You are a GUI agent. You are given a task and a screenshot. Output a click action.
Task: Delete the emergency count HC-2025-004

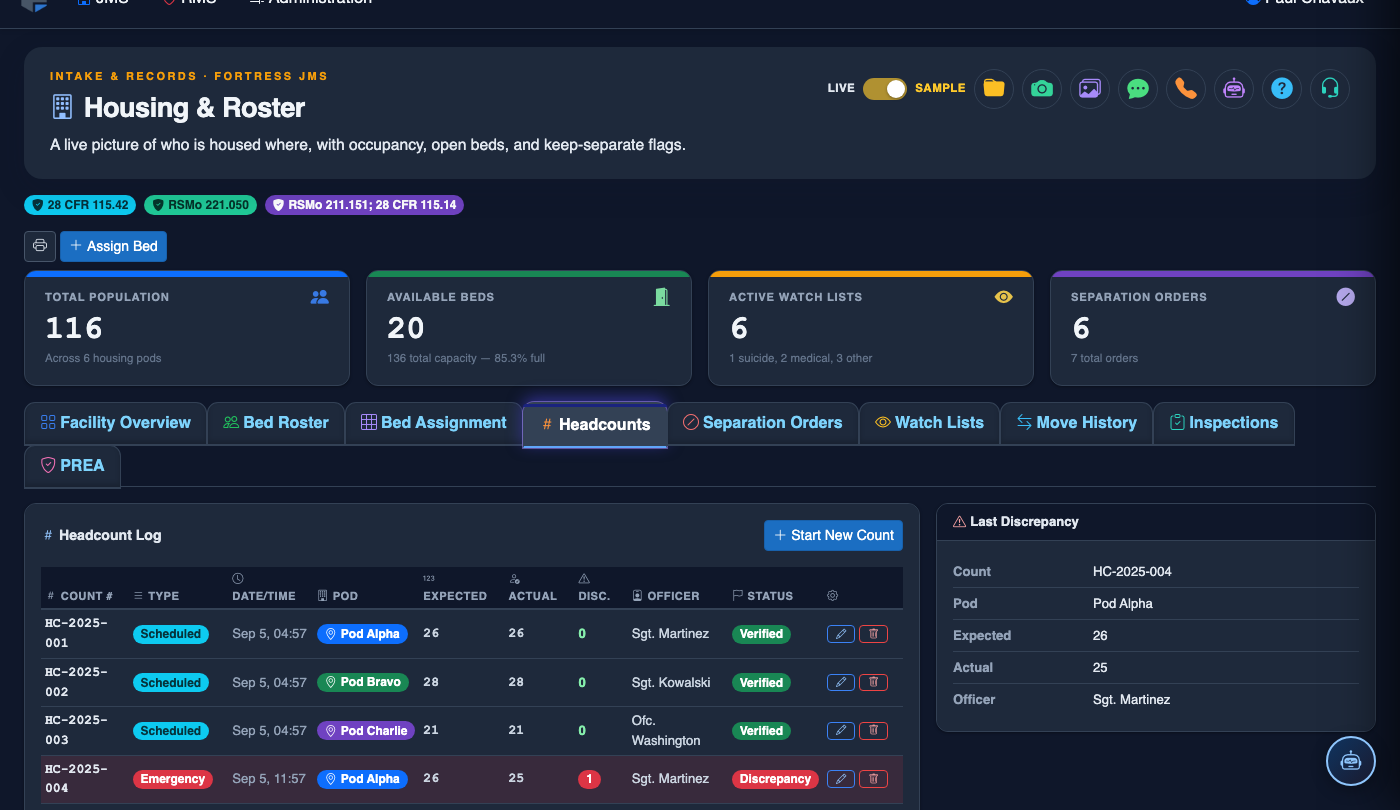tap(874, 779)
